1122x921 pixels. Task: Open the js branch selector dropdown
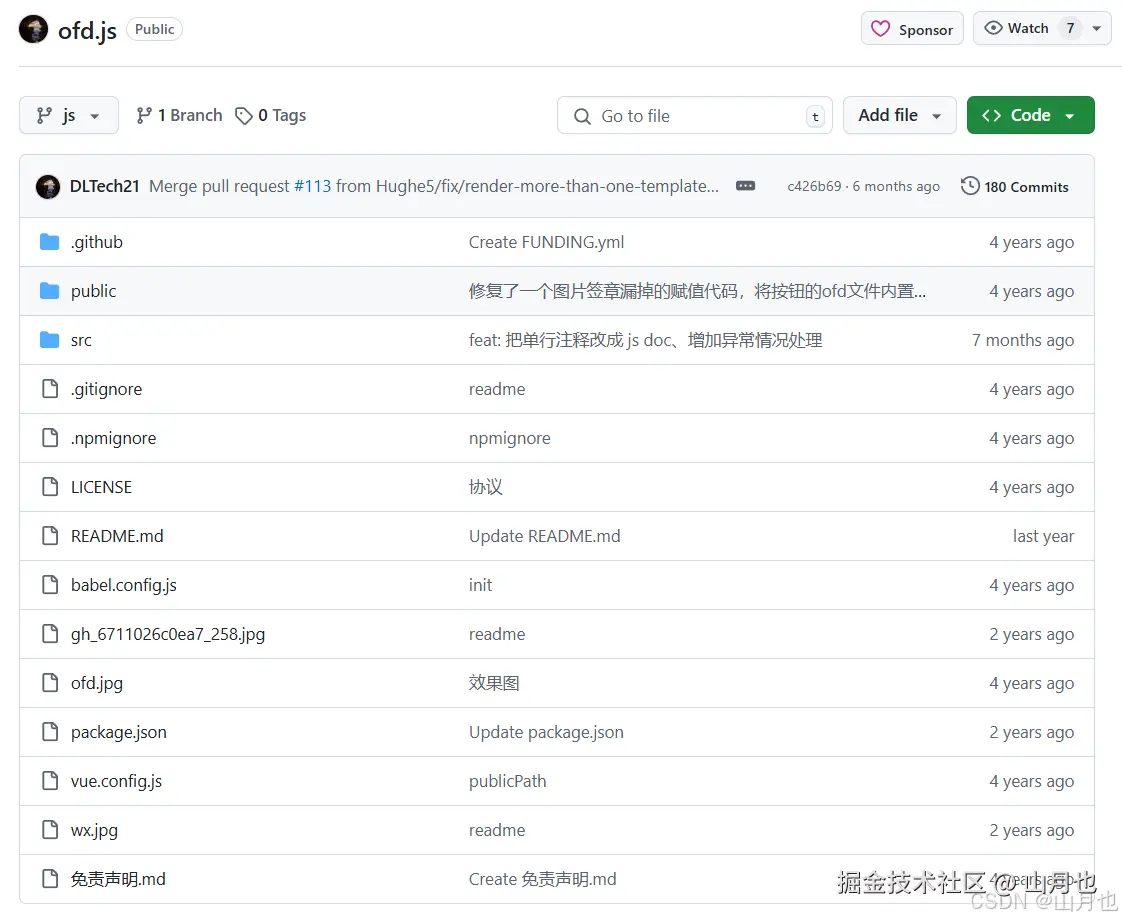[x=69, y=115]
